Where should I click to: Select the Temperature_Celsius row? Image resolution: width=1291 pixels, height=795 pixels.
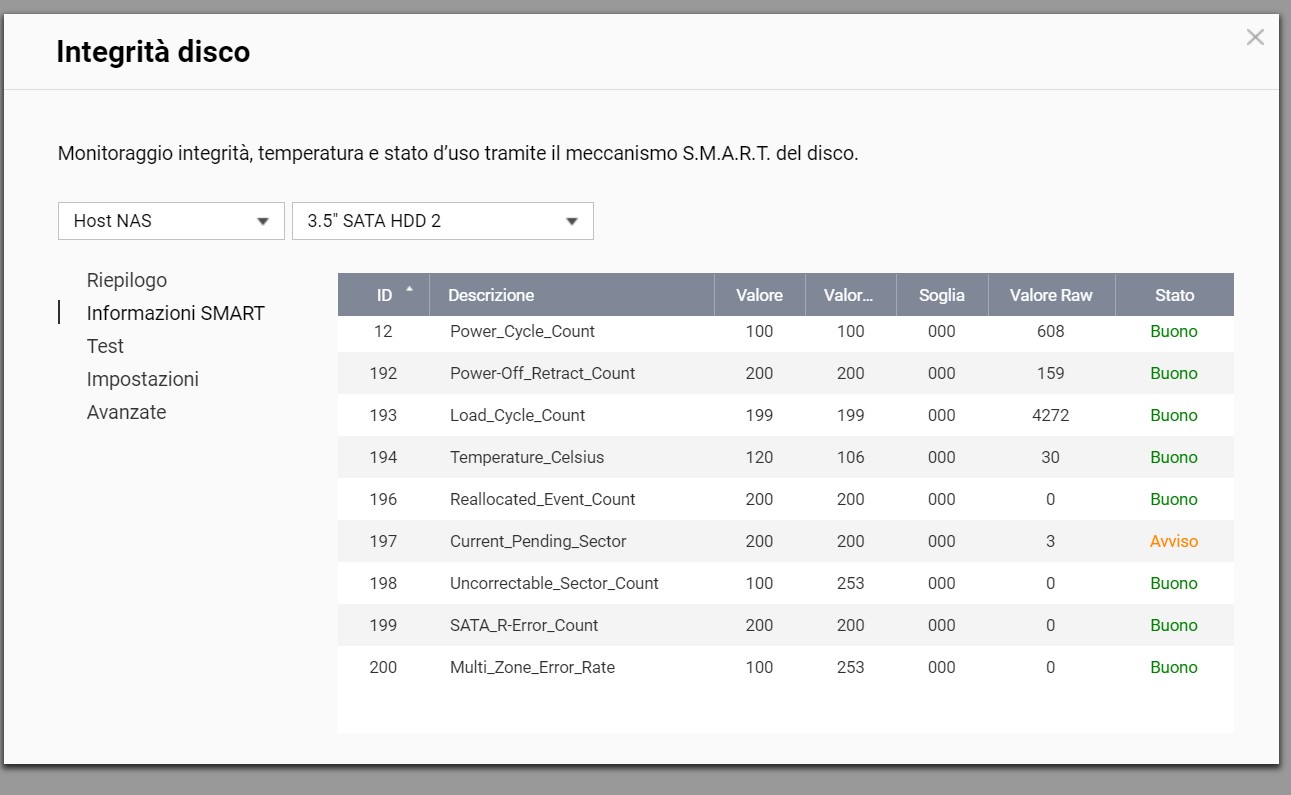click(x=527, y=457)
